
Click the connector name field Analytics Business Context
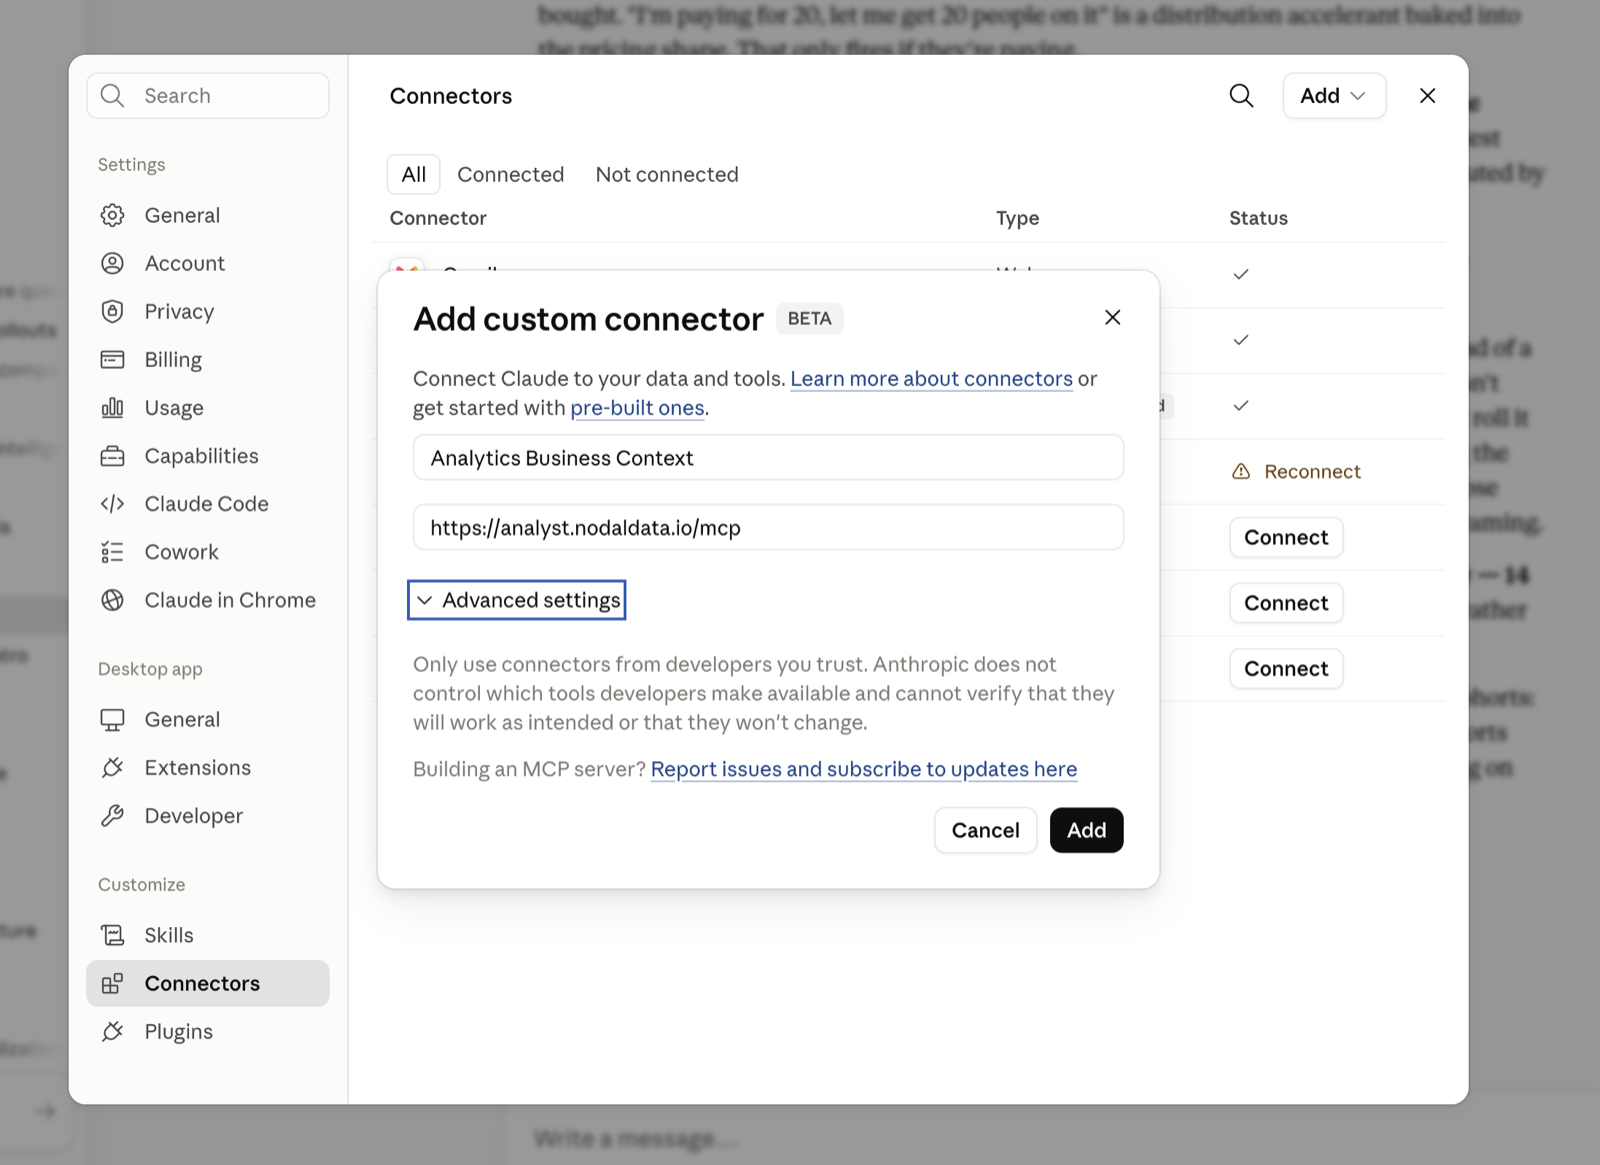coord(768,458)
